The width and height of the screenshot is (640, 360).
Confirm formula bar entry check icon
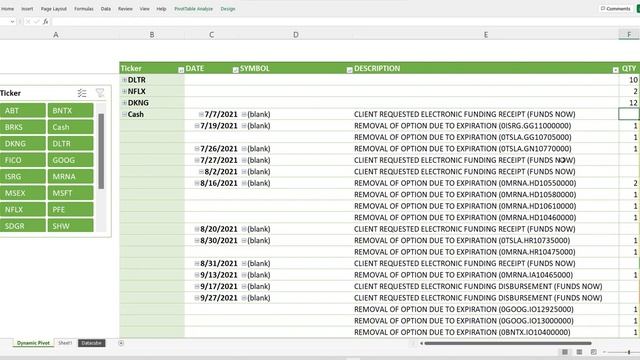coord(36,22)
